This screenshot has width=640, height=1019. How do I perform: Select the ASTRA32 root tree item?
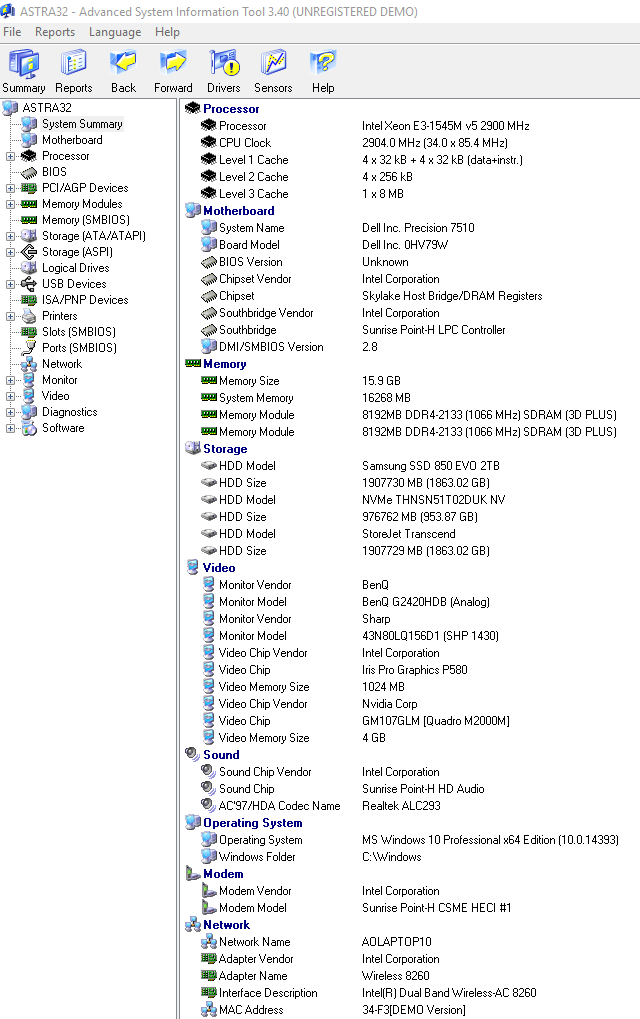click(47, 107)
